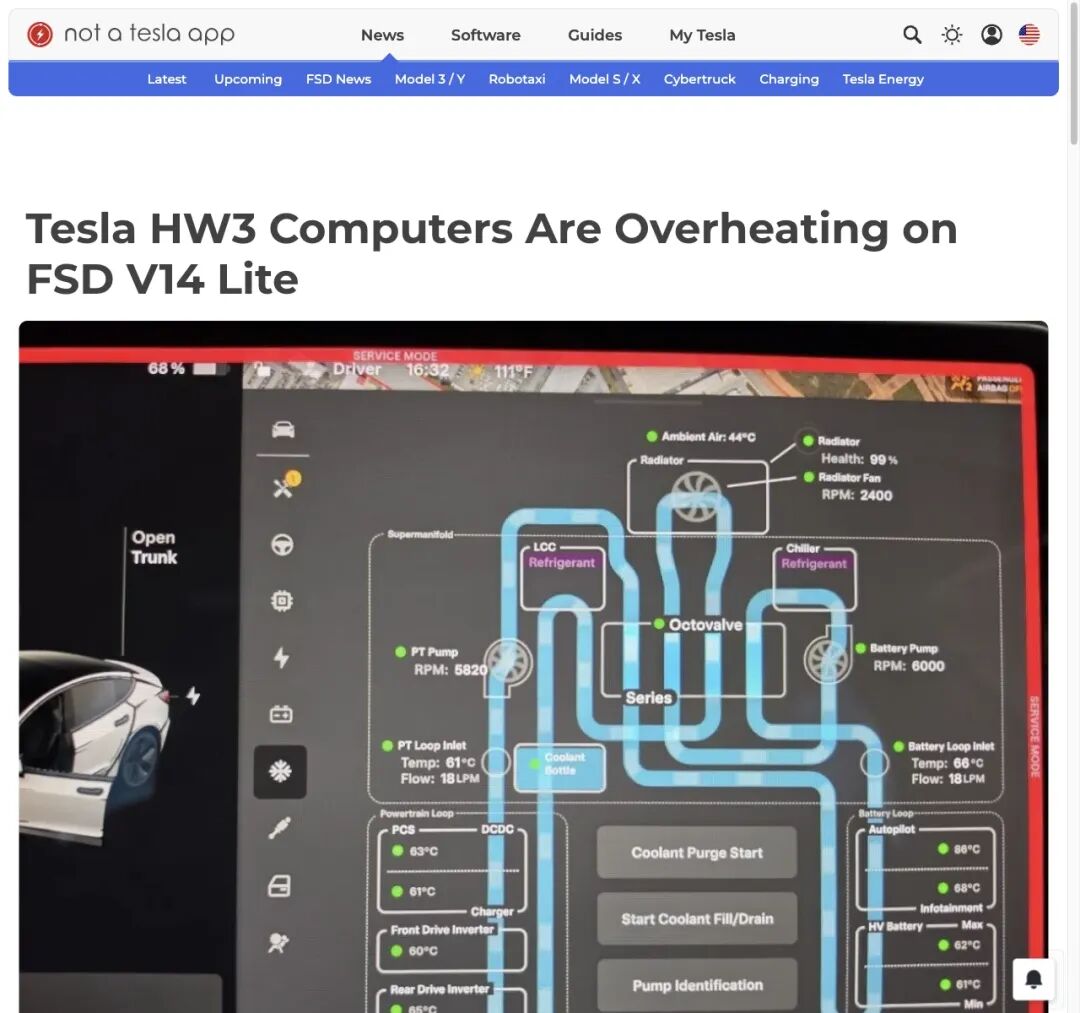The height and width of the screenshot is (1013, 1080).
Task: Go to the Upcoming tab
Action: [248, 79]
